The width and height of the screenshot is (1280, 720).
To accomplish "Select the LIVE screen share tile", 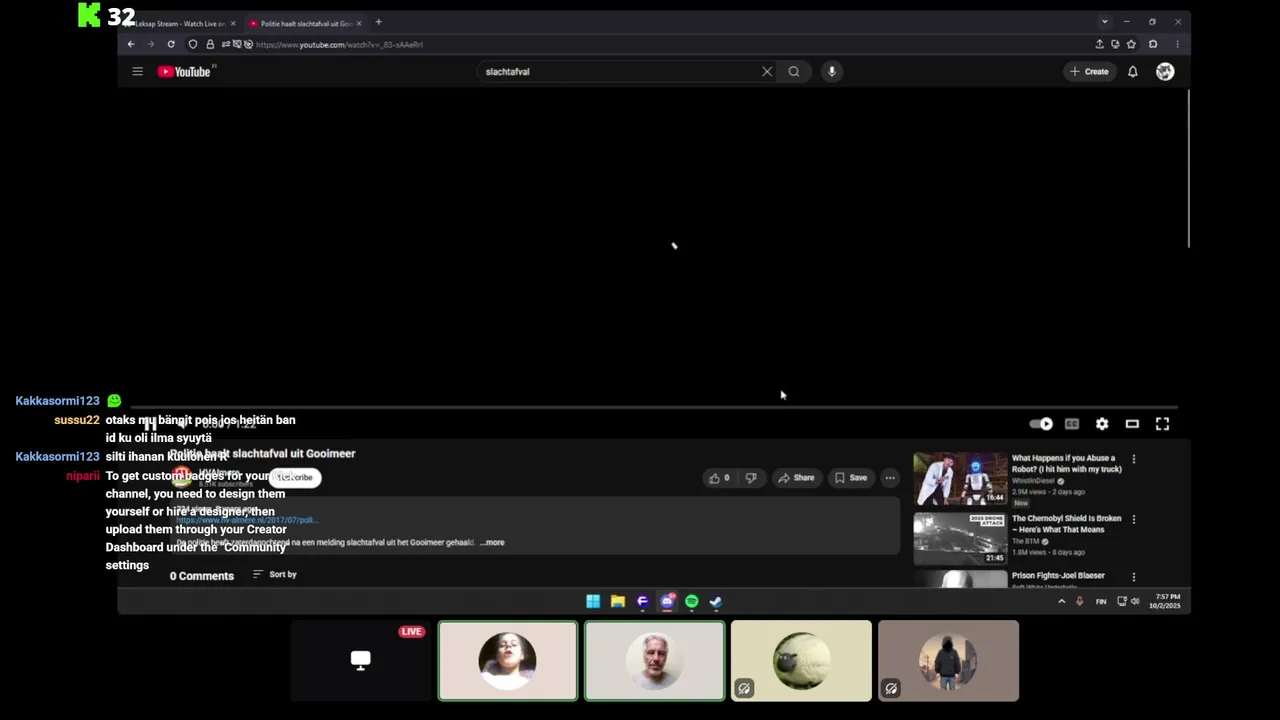I will [361, 660].
